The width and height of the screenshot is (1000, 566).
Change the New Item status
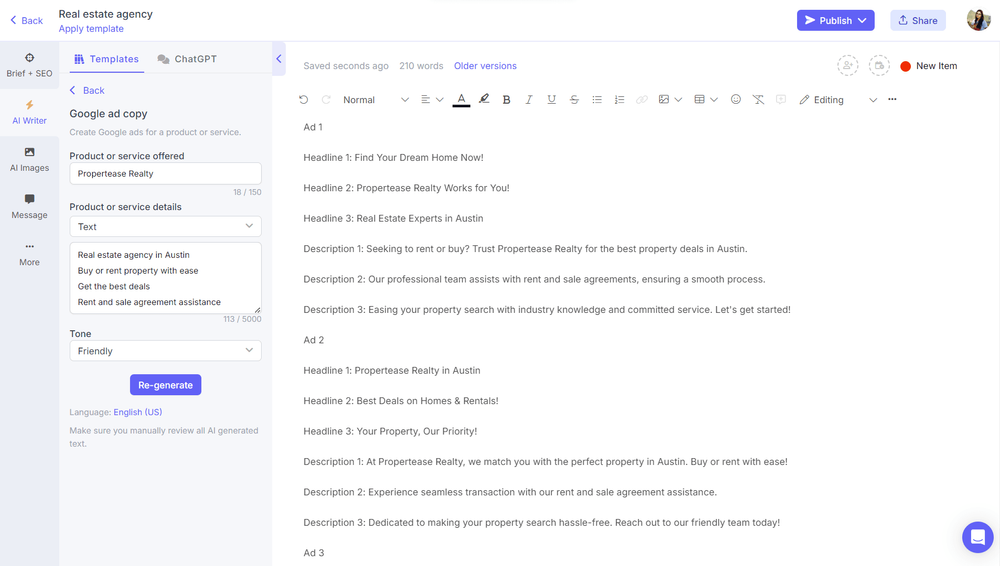pos(929,66)
